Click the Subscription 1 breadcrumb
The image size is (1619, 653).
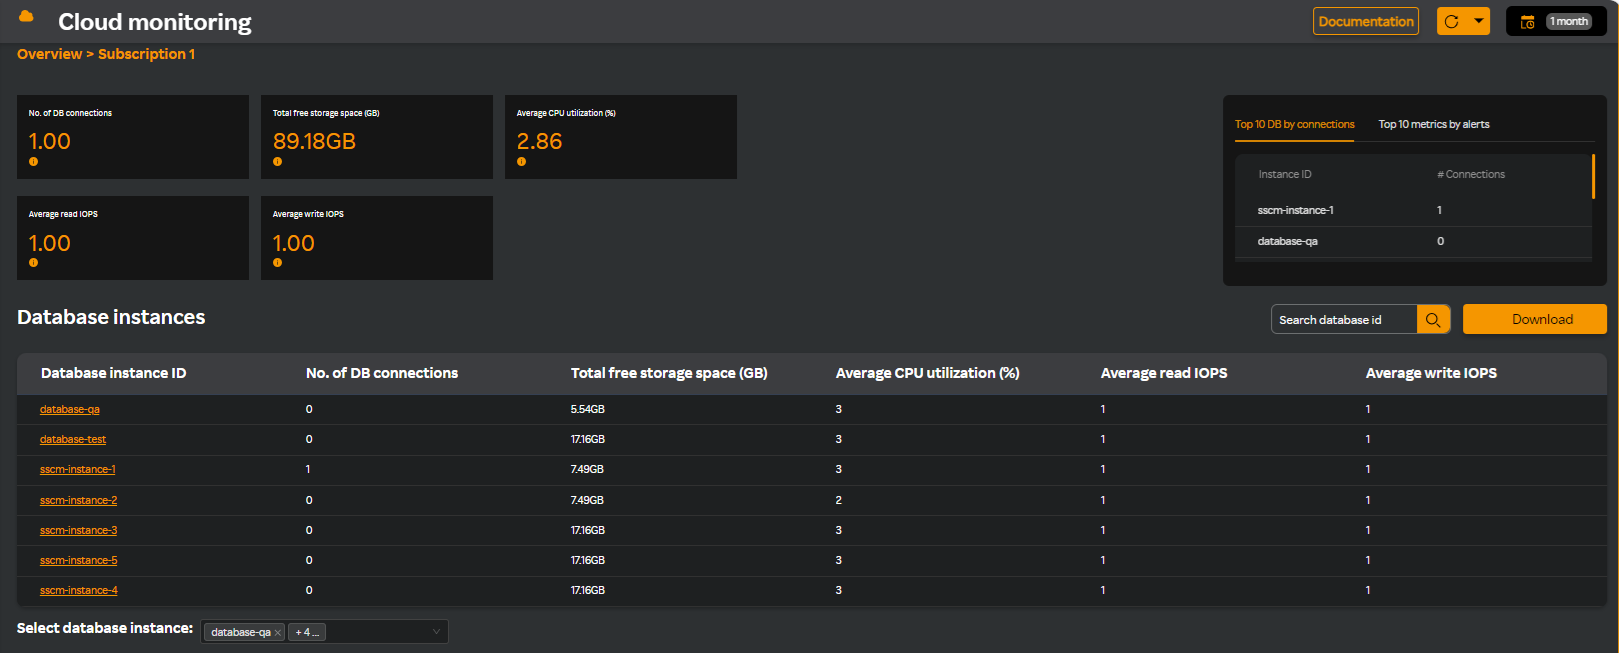tap(146, 54)
